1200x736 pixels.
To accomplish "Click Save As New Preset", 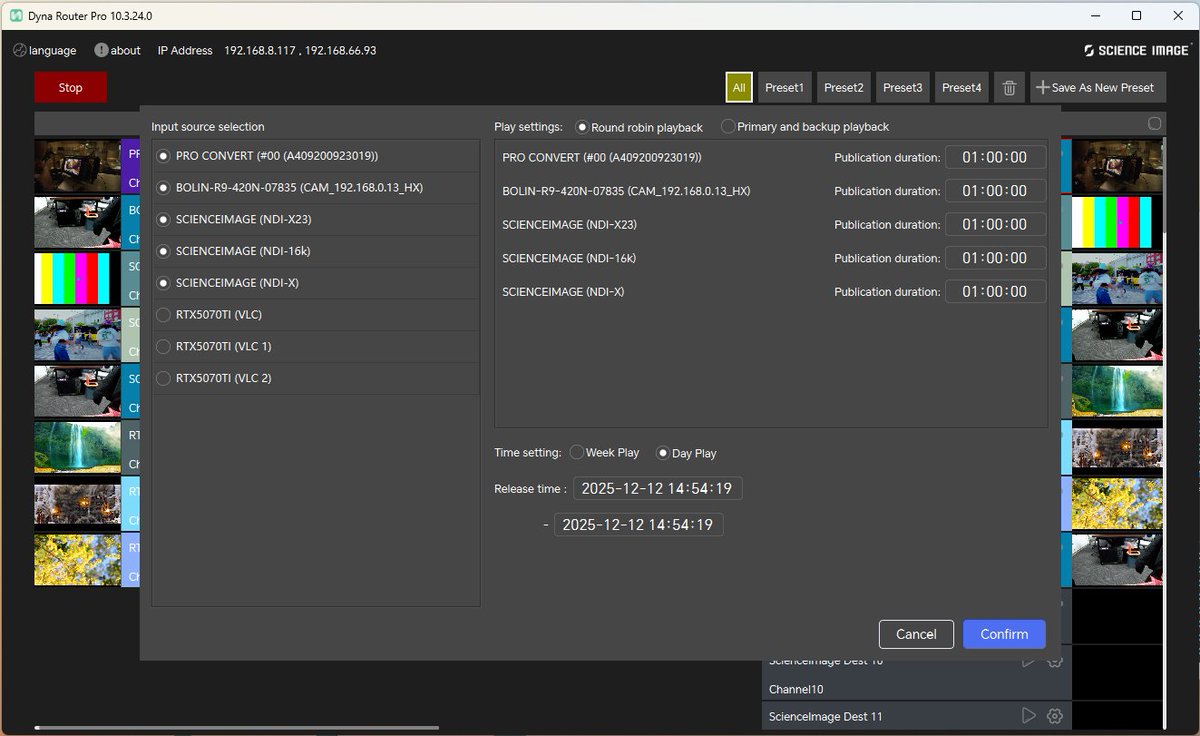I will pos(1096,88).
